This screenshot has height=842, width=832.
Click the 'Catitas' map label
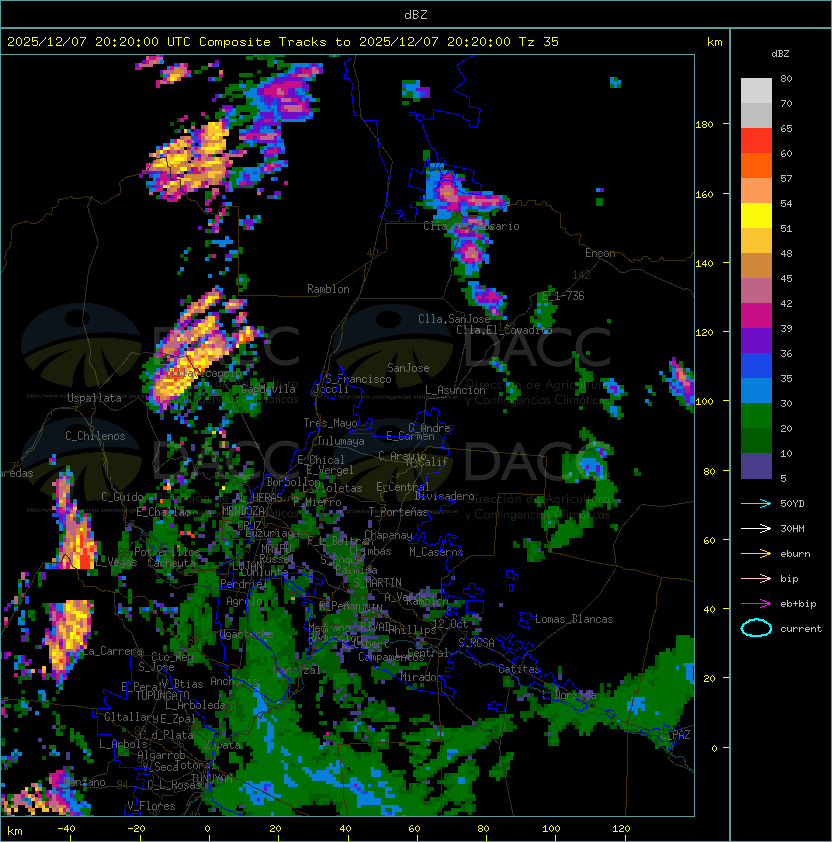[x=519, y=669]
